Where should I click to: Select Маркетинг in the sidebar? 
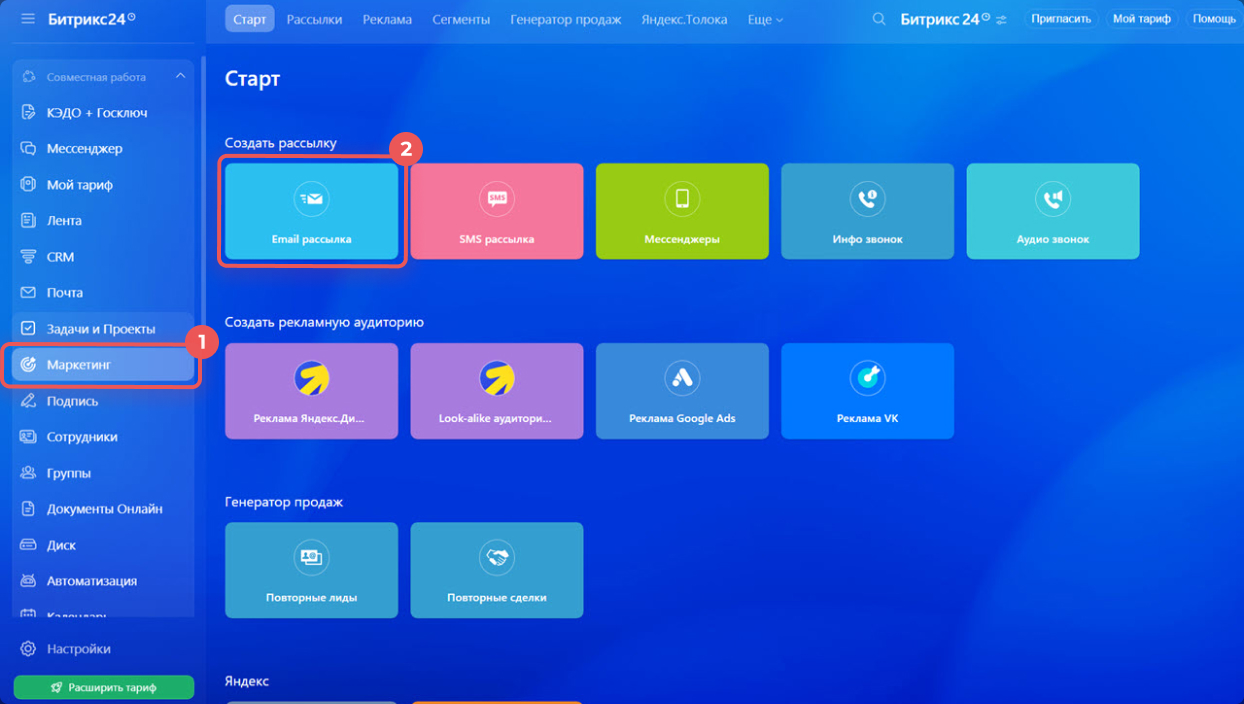point(104,365)
